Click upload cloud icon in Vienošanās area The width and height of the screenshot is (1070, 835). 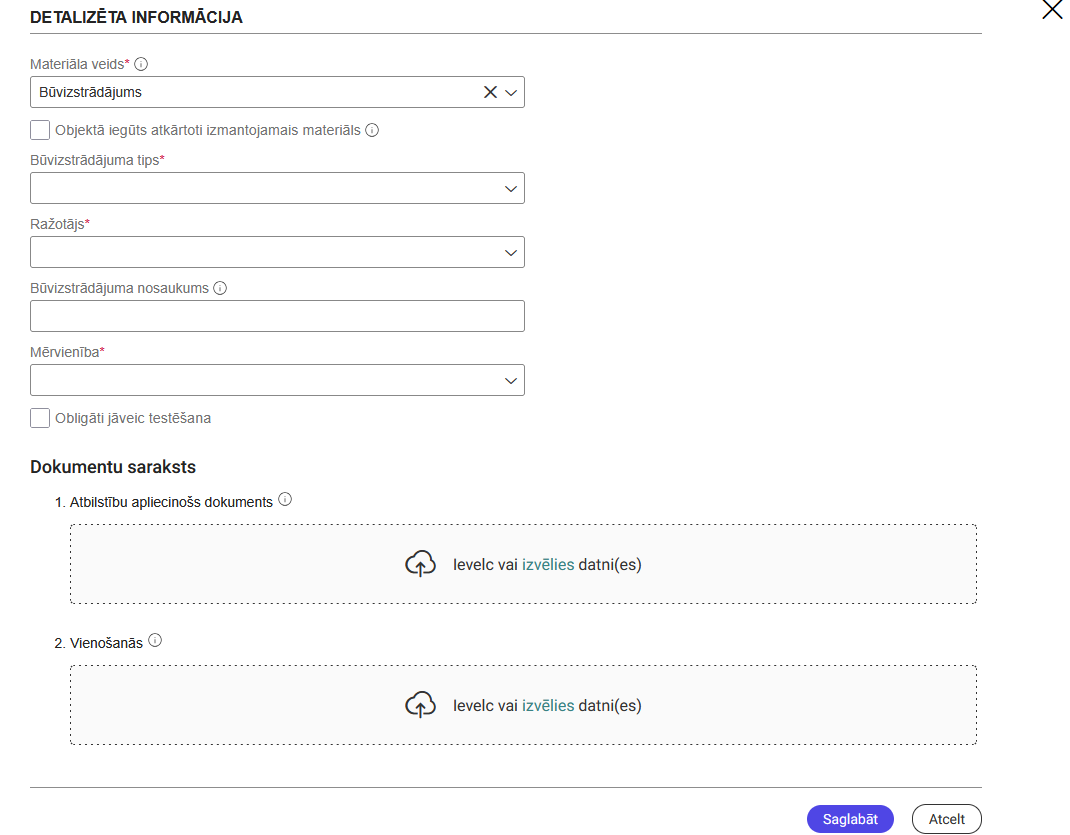[x=420, y=705]
